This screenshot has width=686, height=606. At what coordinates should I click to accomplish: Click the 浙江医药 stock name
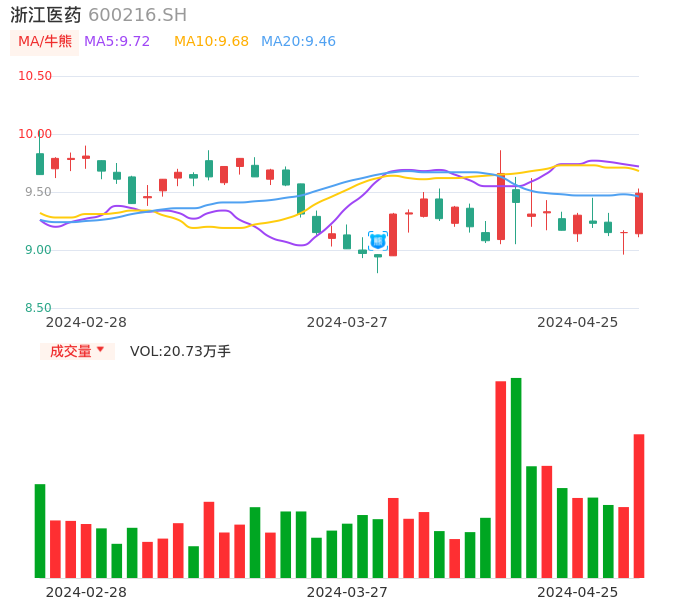click(45, 15)
